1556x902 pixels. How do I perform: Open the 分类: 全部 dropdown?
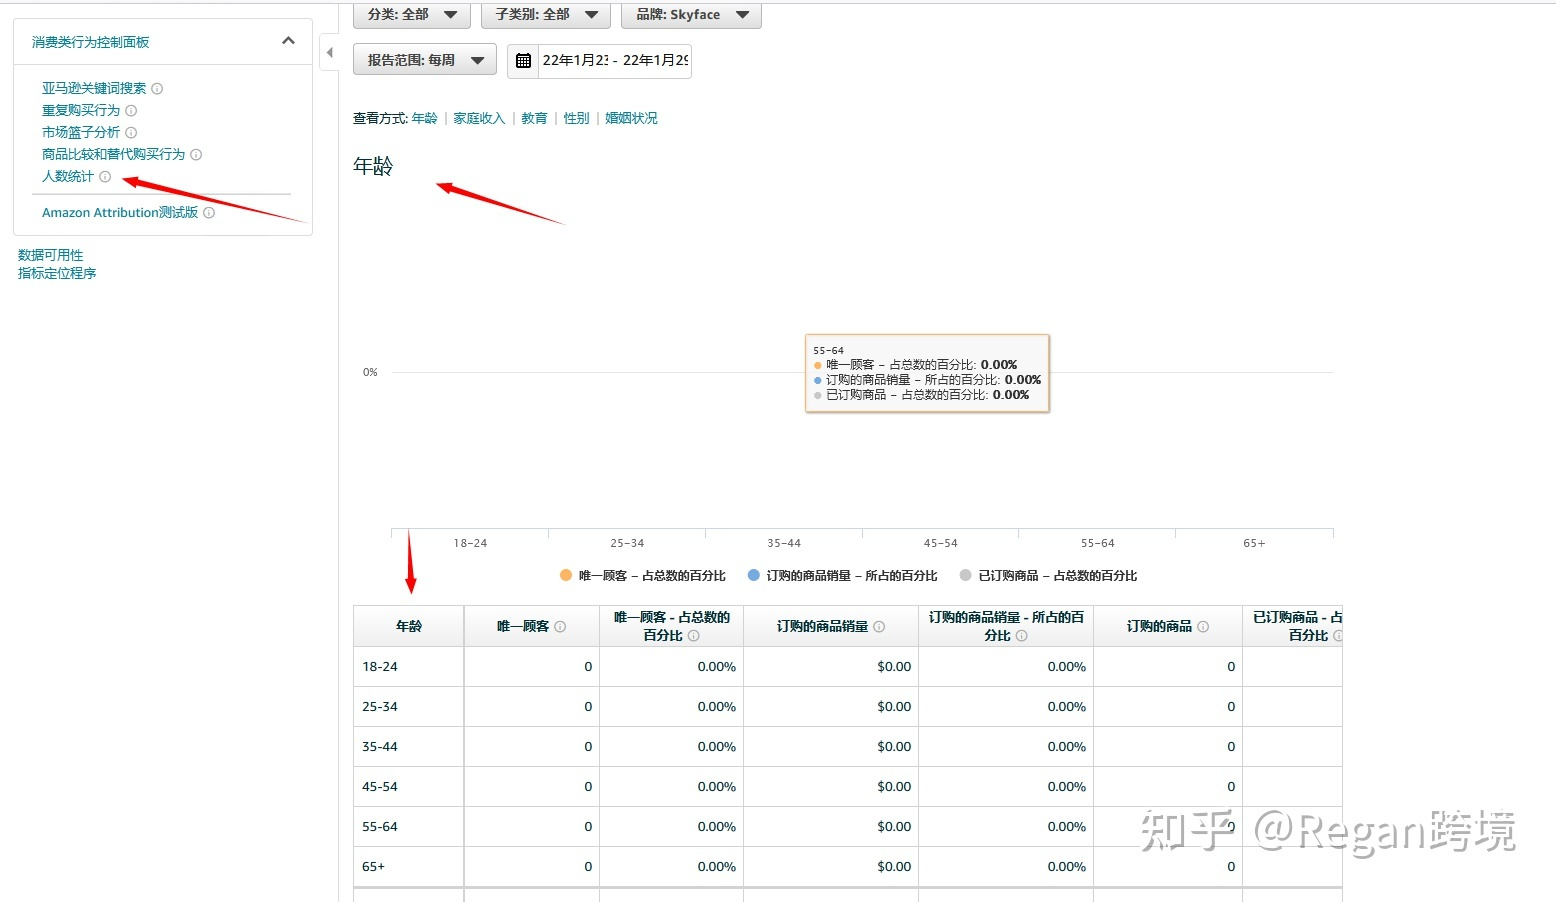[x=411, y=15]
